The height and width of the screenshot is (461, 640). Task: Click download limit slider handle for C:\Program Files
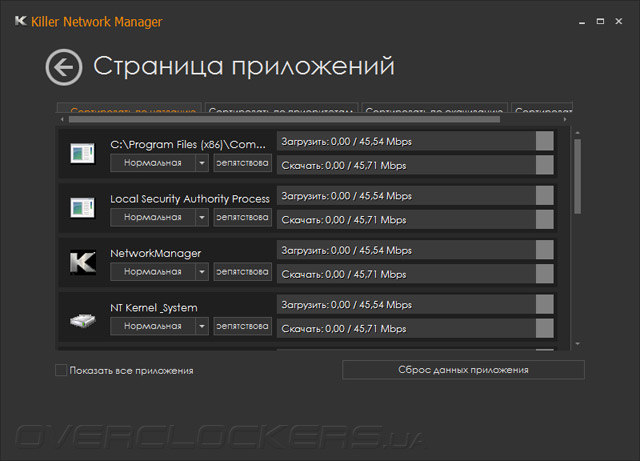point(544,165)
